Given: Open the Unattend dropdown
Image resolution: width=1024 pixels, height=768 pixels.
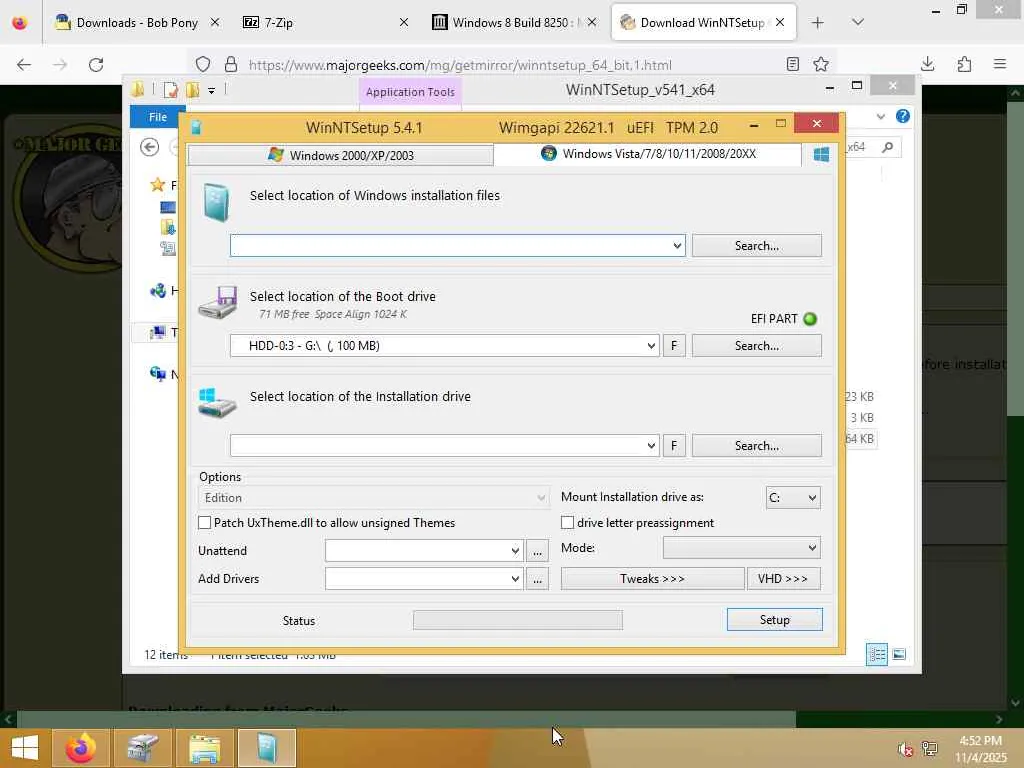Looking at the screenshot, I should pos(515,551).
